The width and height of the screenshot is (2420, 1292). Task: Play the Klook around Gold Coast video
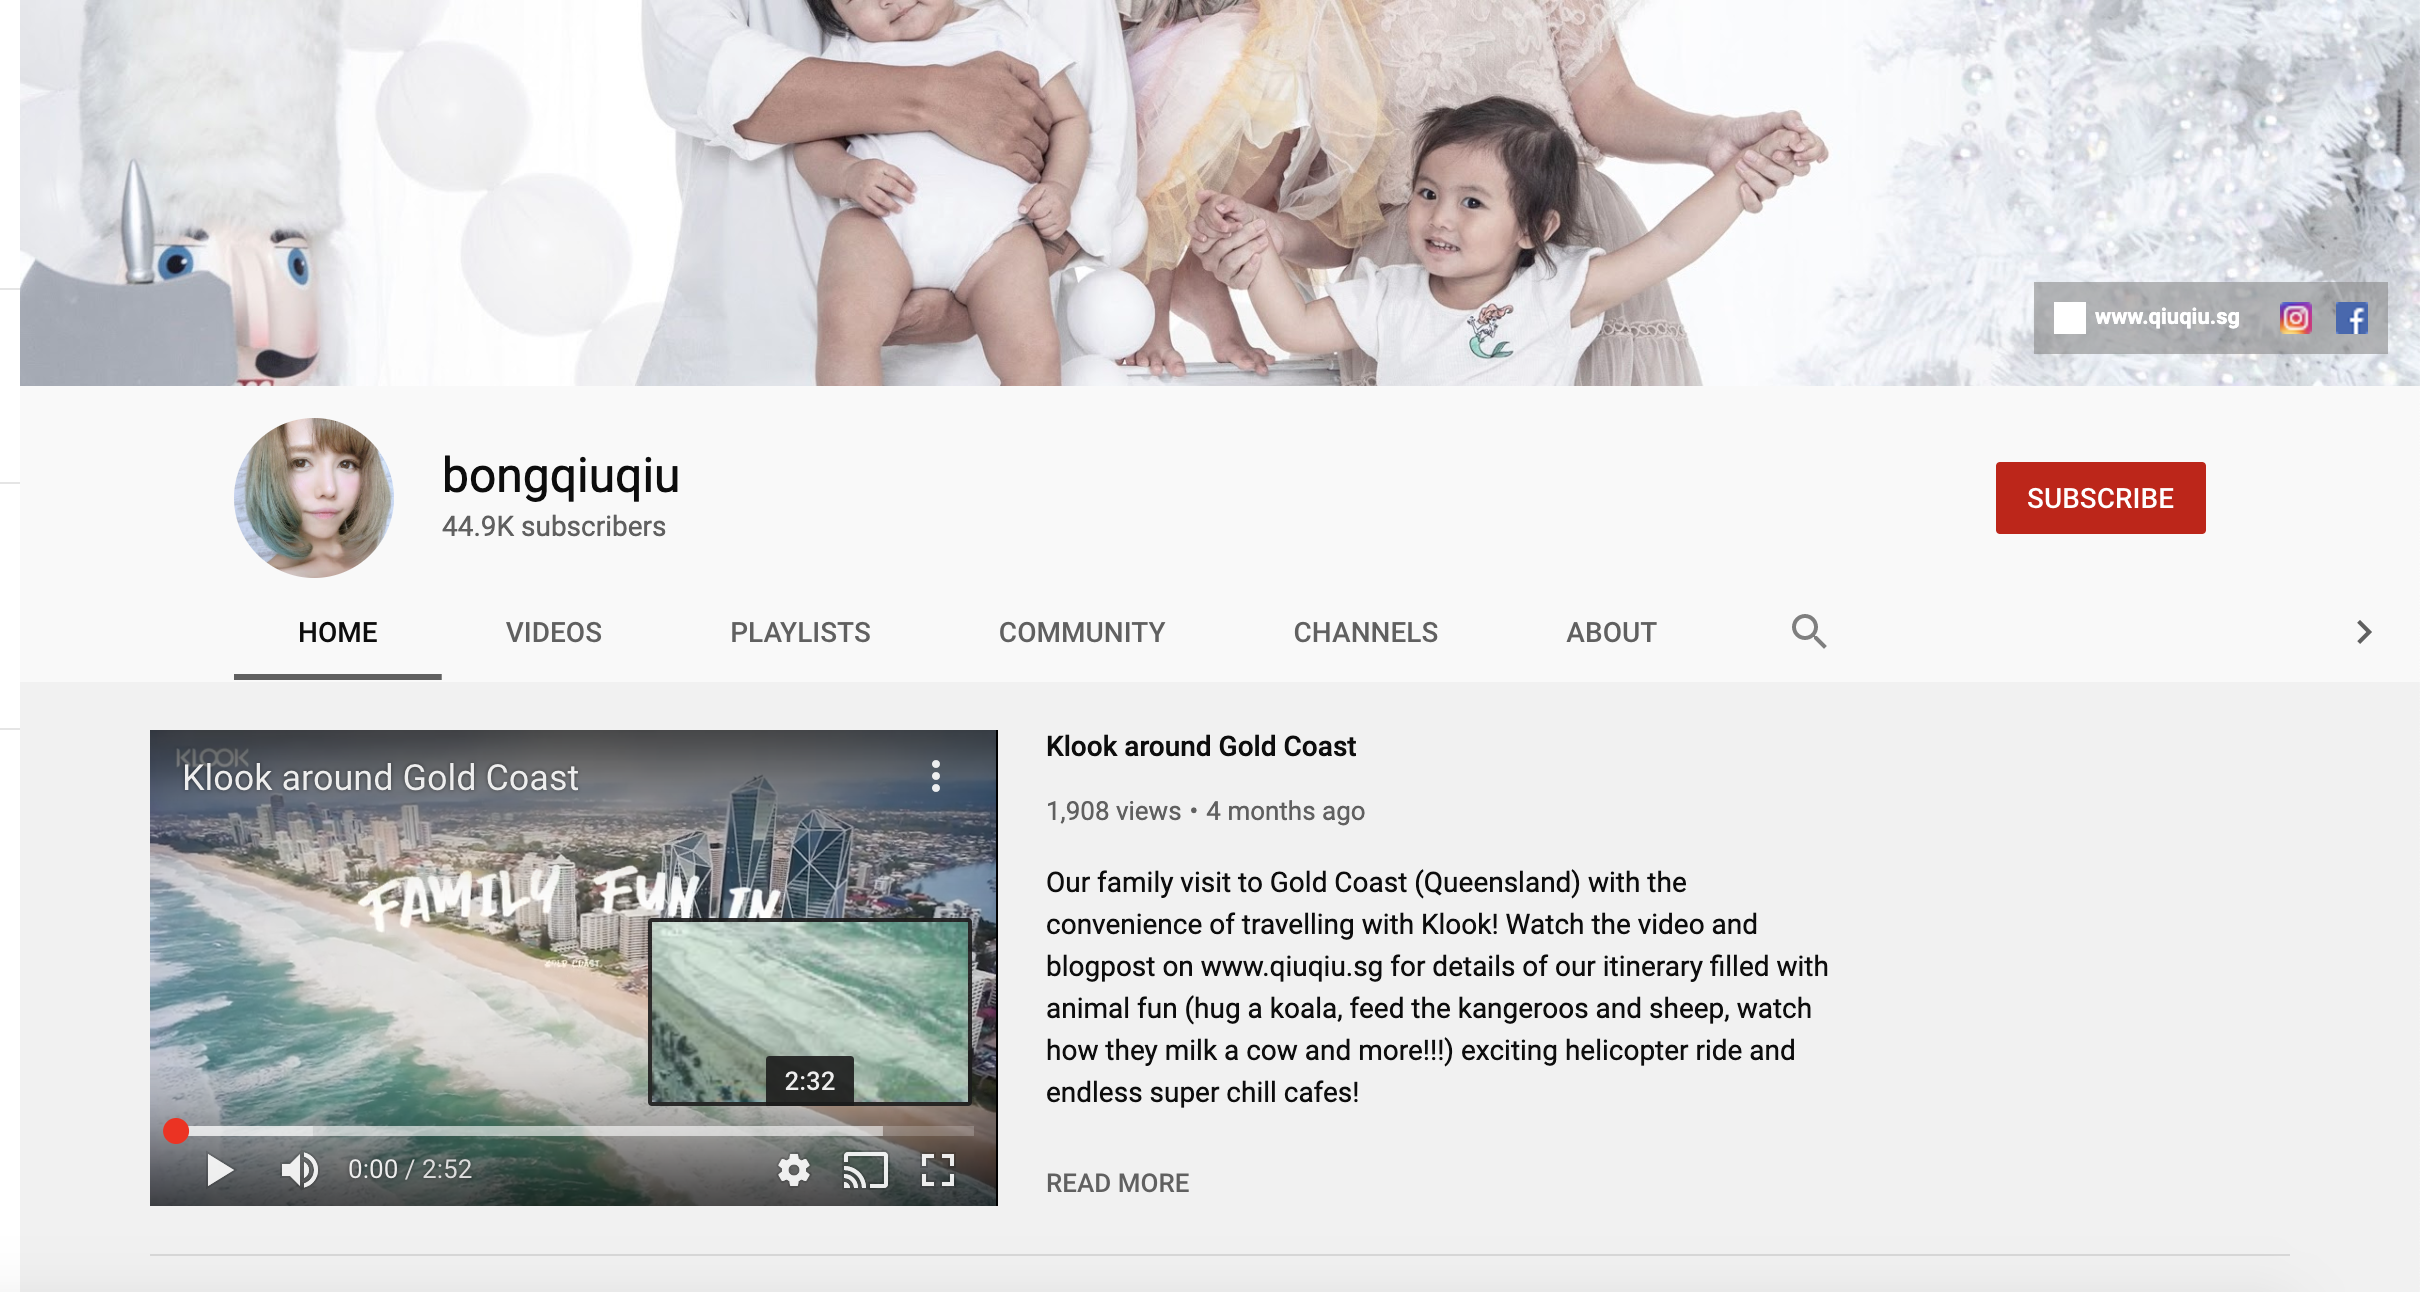[x=219, y=1169]
